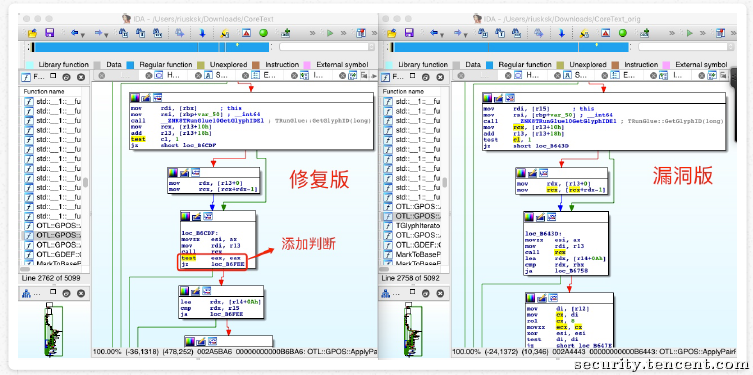Click Save icon in CoreText_orig window
Screen dimensions: 753x375
pyautogui.click(x=409, y=33)
